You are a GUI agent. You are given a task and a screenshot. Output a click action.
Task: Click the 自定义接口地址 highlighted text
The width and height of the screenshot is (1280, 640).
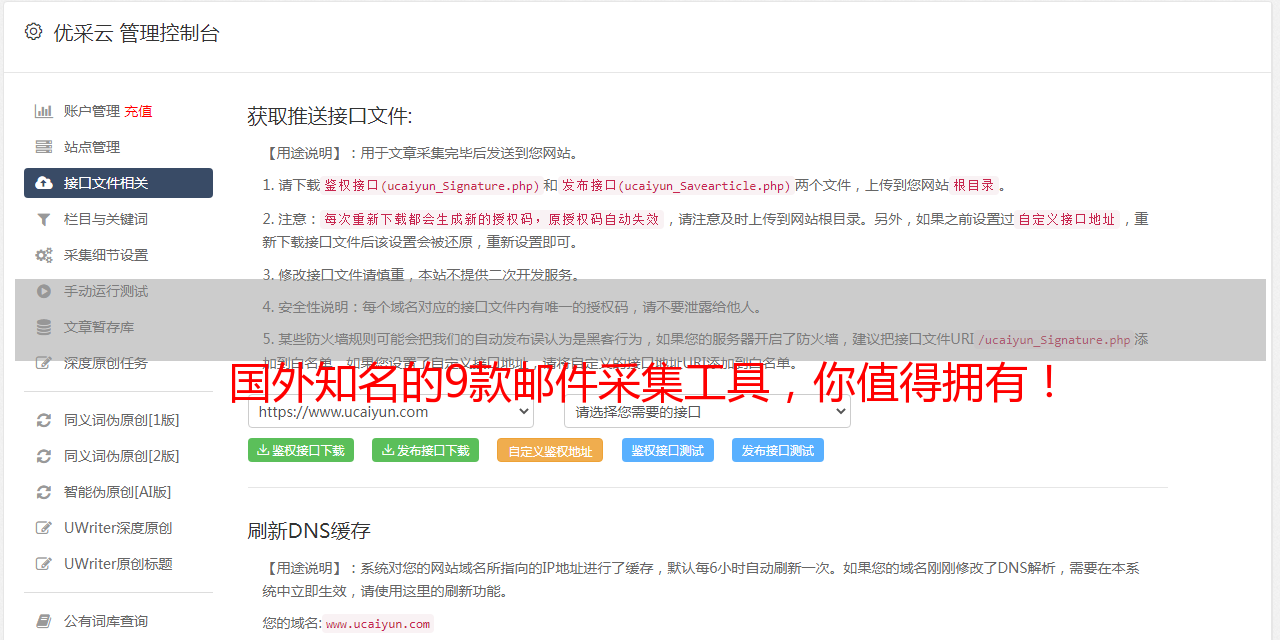[1066, 219]
